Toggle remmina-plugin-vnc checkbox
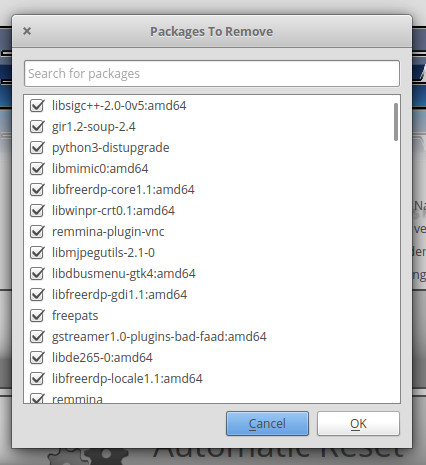This screenshot has height=465, width=426. (x=37, y=232)
